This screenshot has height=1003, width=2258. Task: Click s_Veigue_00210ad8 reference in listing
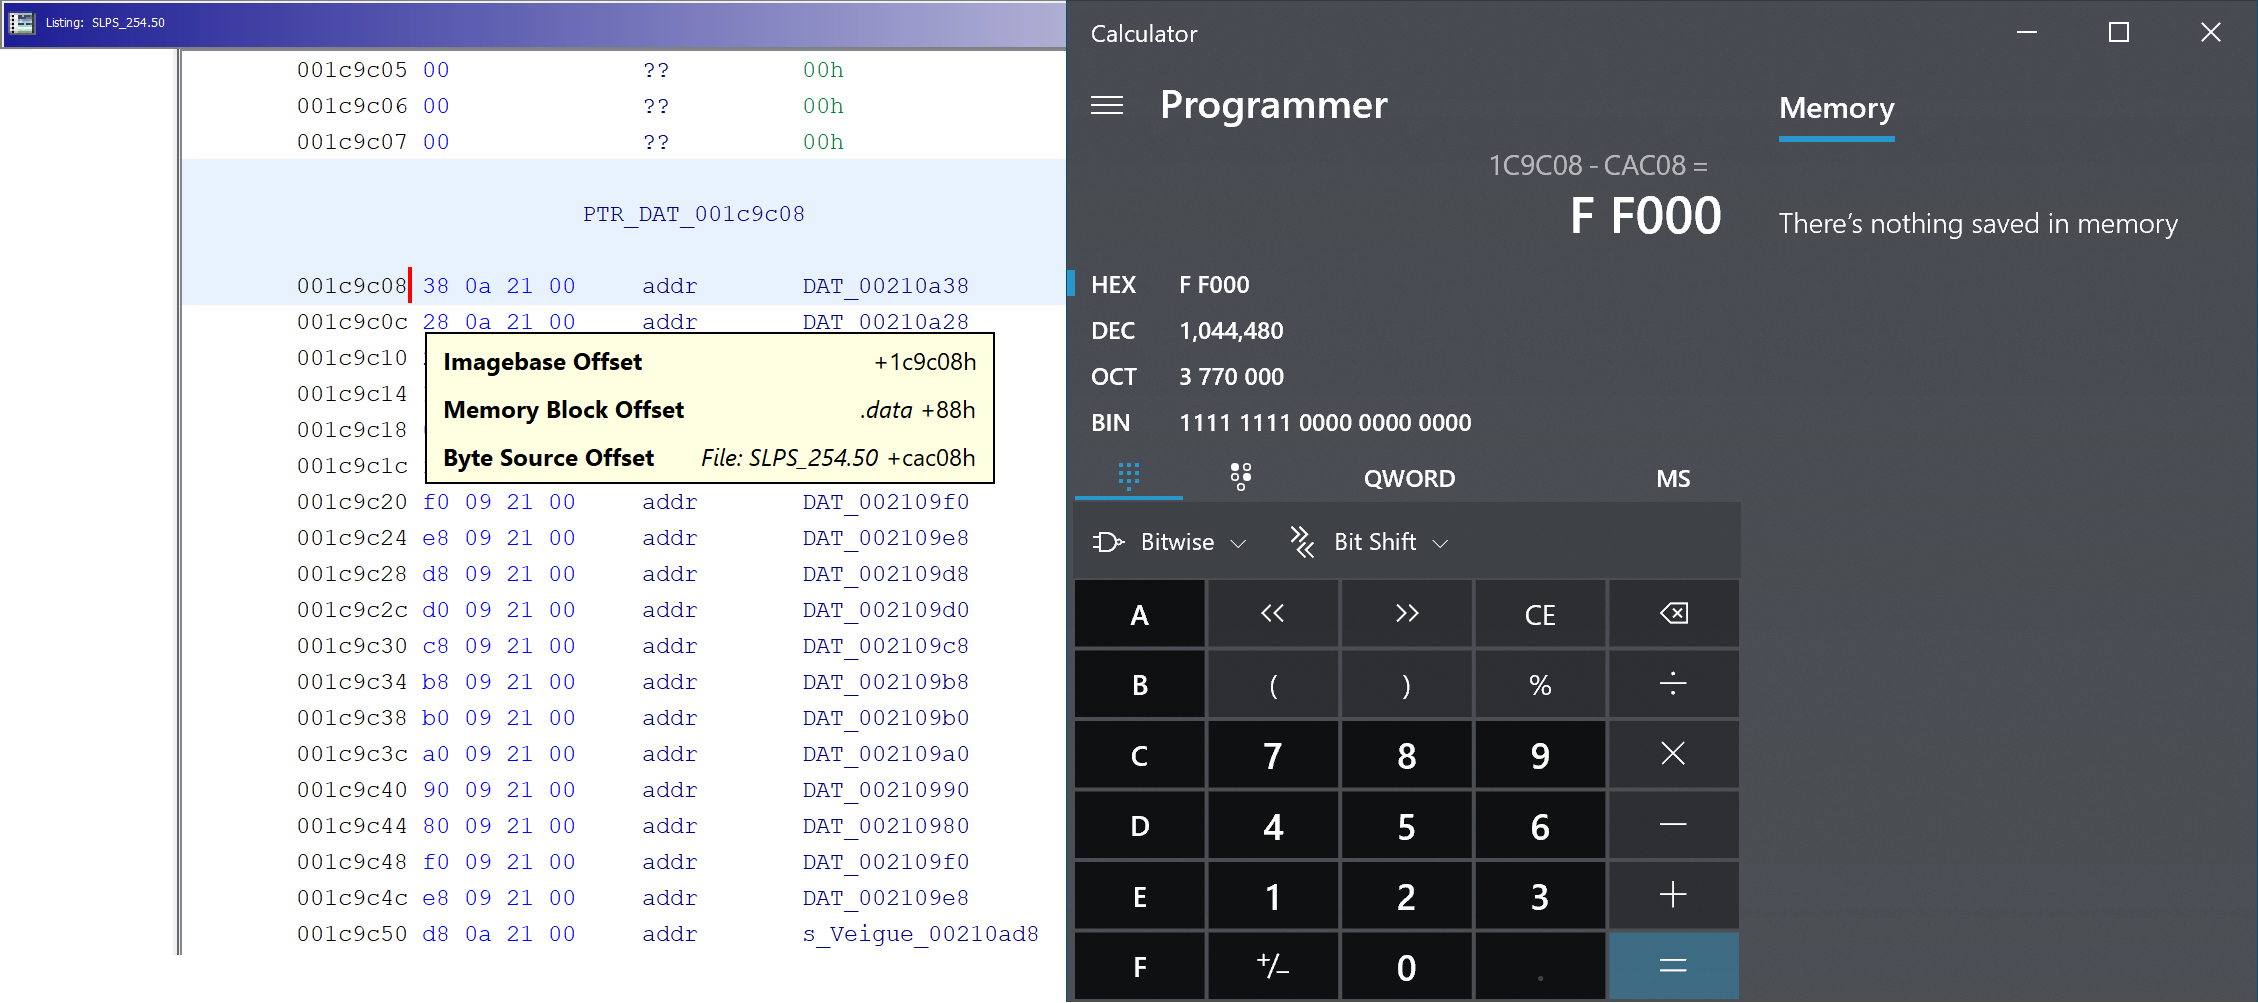pos(920,934)
